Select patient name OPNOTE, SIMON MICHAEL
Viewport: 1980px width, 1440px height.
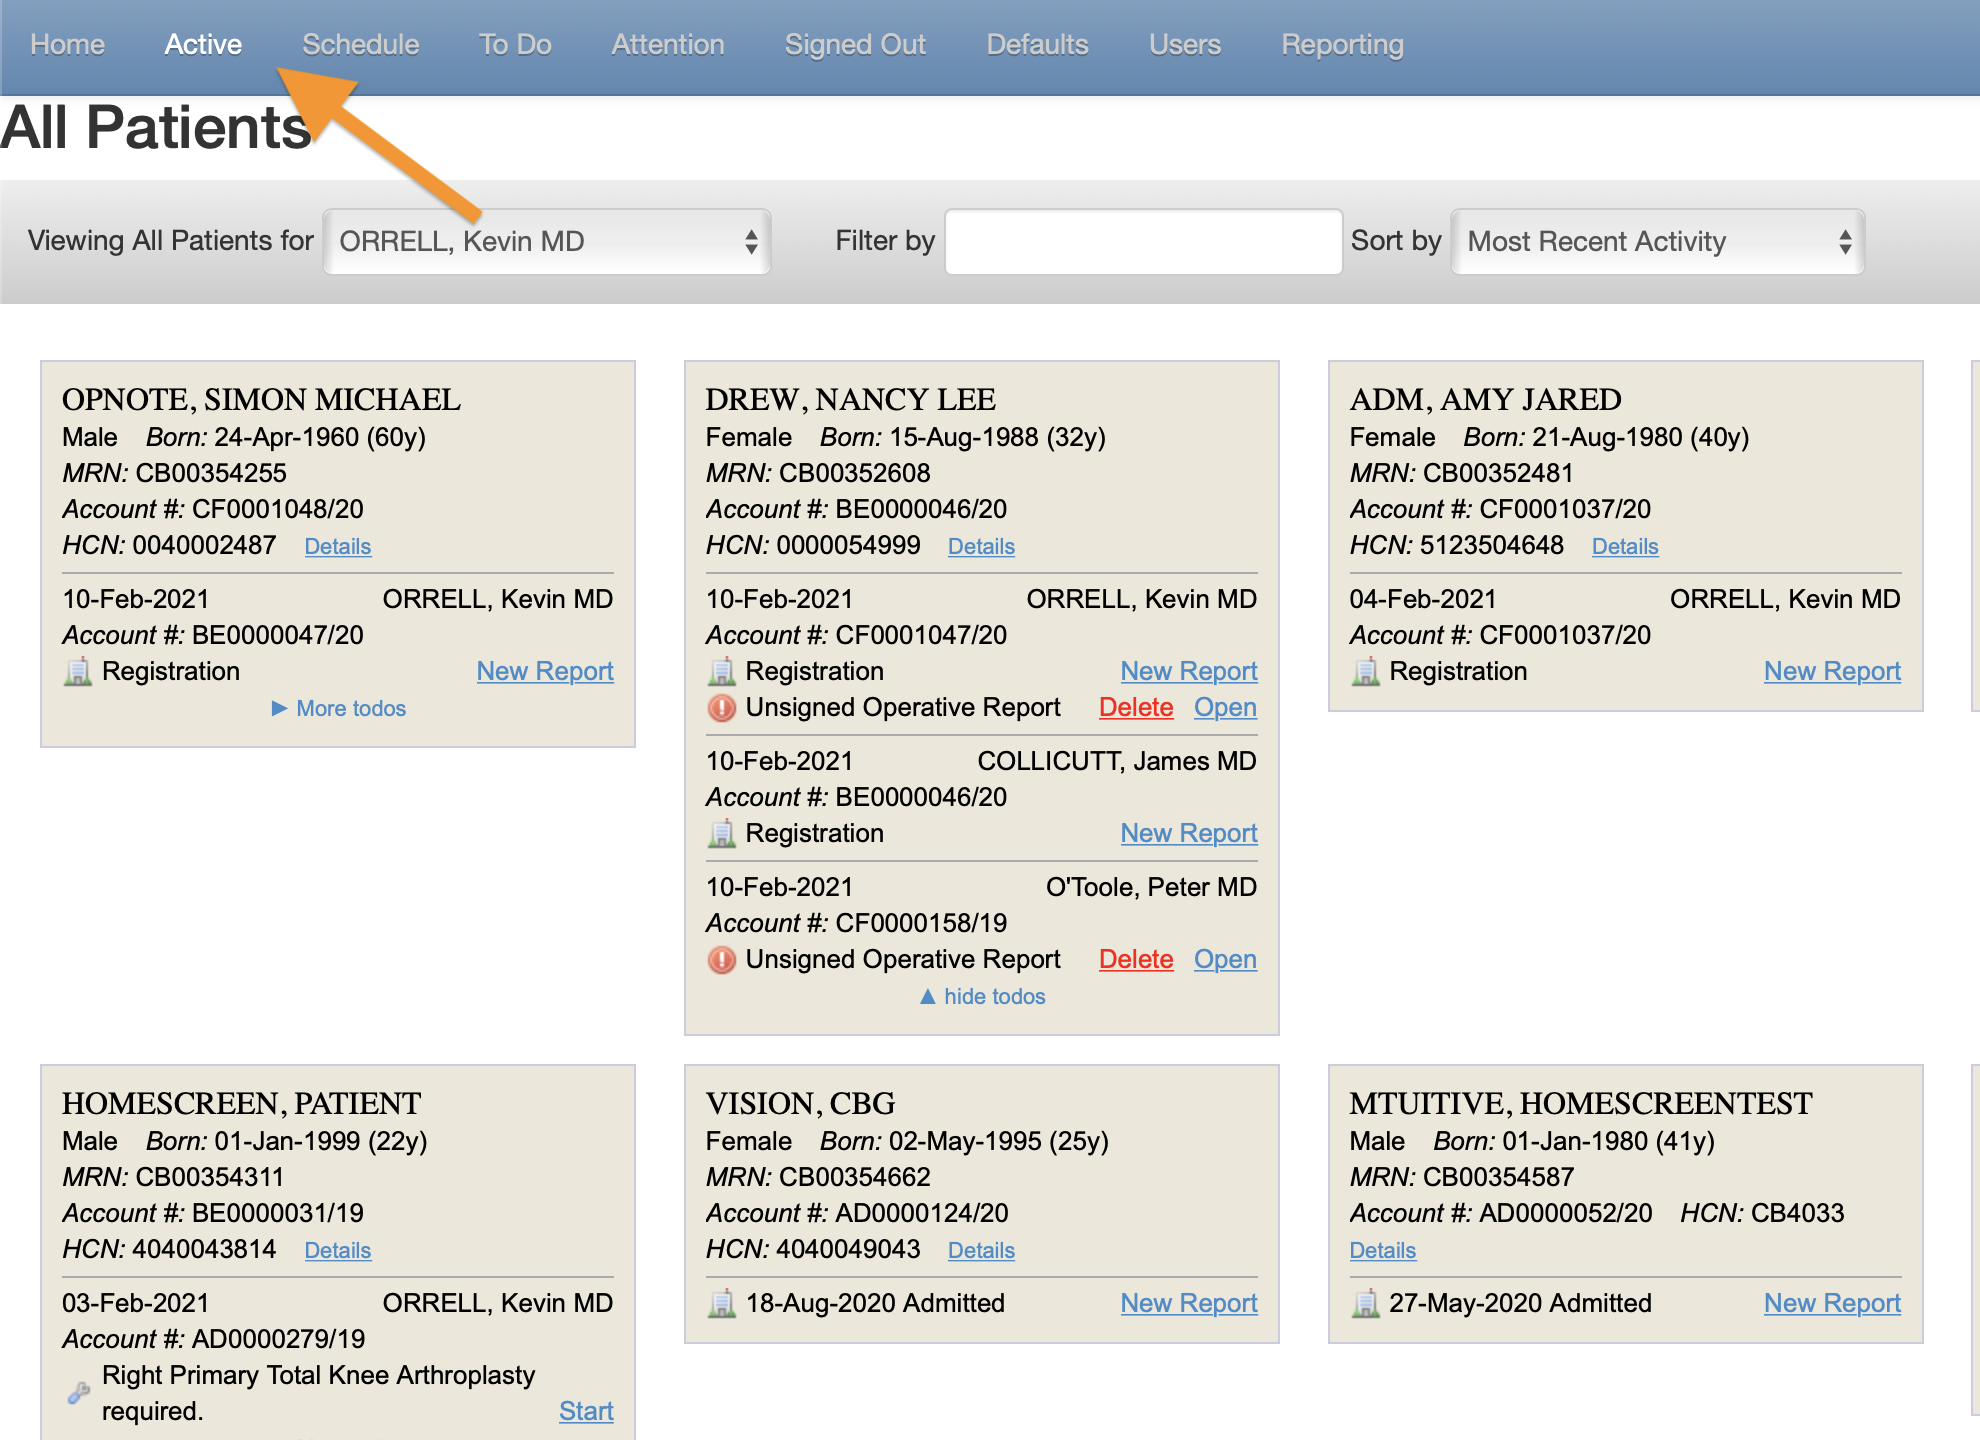click(x=261, y=399)
